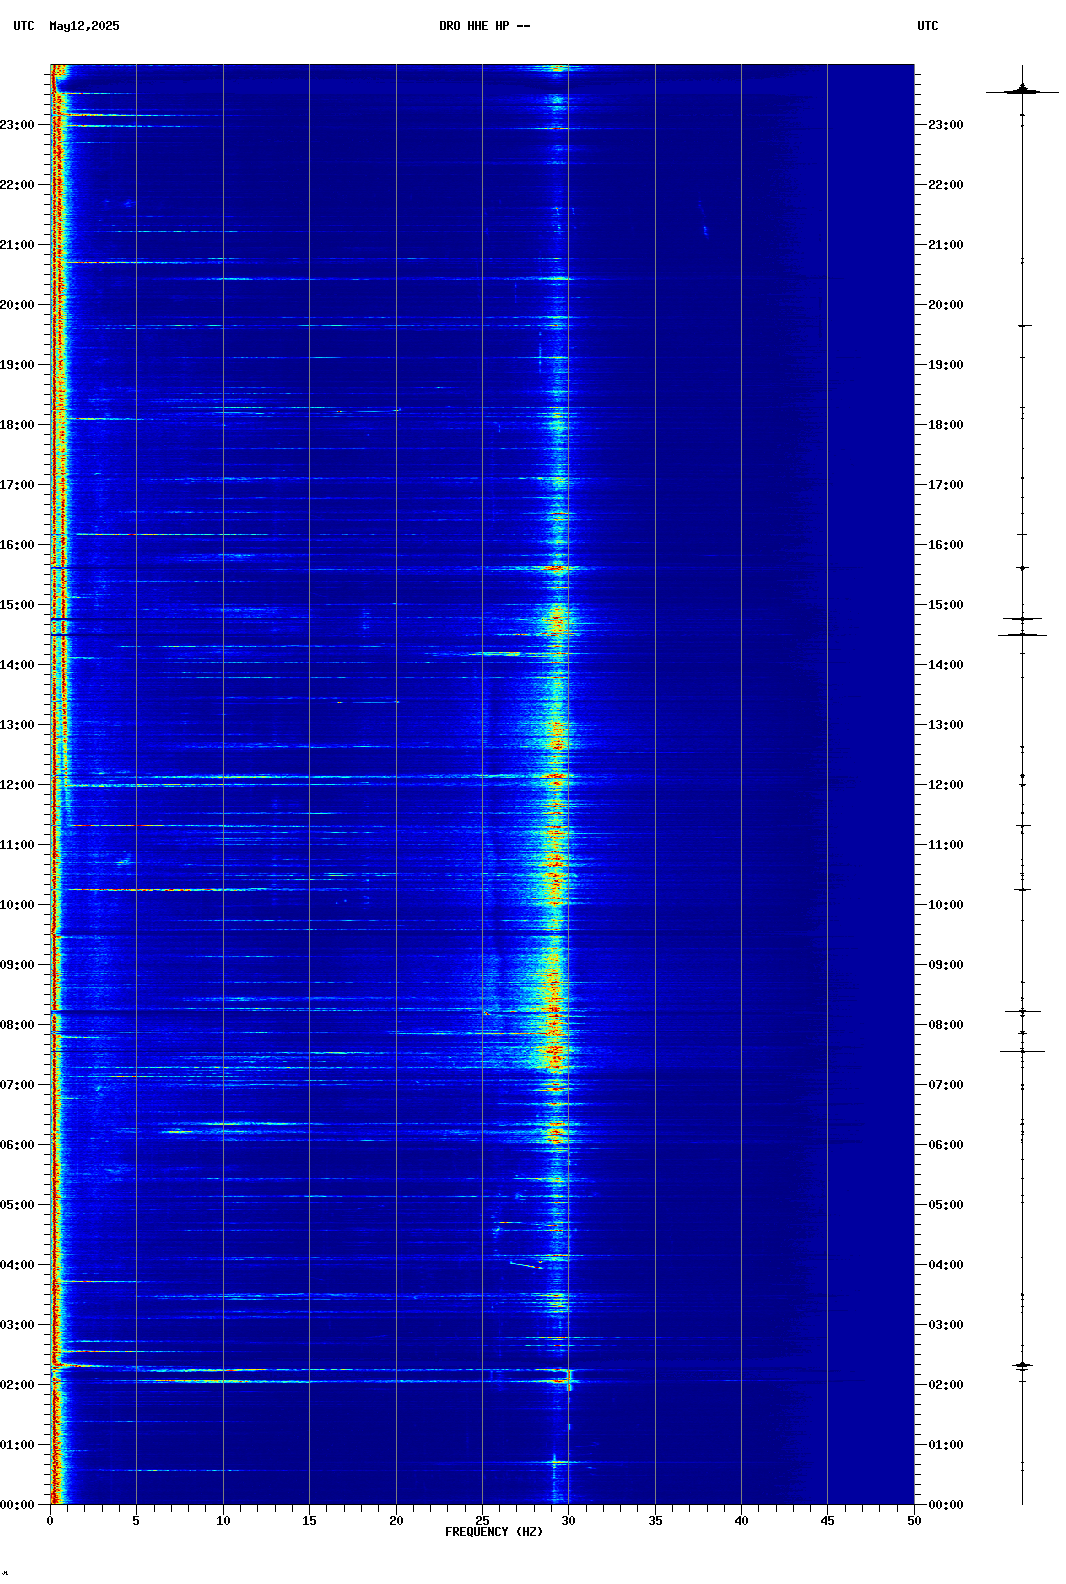The width and height of the screenshot is (1066, 1584).
Task: Click the left-axis 12:00 time label
Action: [17, 785]
